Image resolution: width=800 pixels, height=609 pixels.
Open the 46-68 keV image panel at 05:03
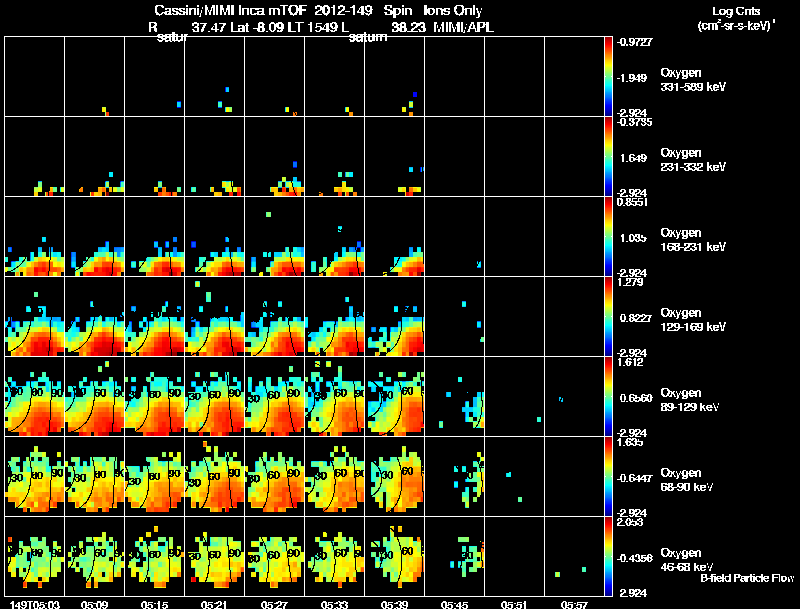(x=34, y=556)
